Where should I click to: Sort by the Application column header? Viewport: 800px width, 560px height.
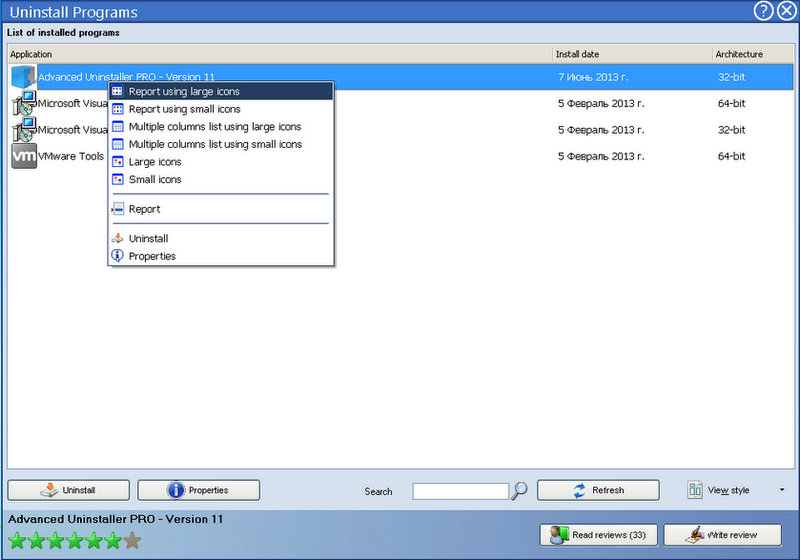pyautogui.click(x=280, y=54)
